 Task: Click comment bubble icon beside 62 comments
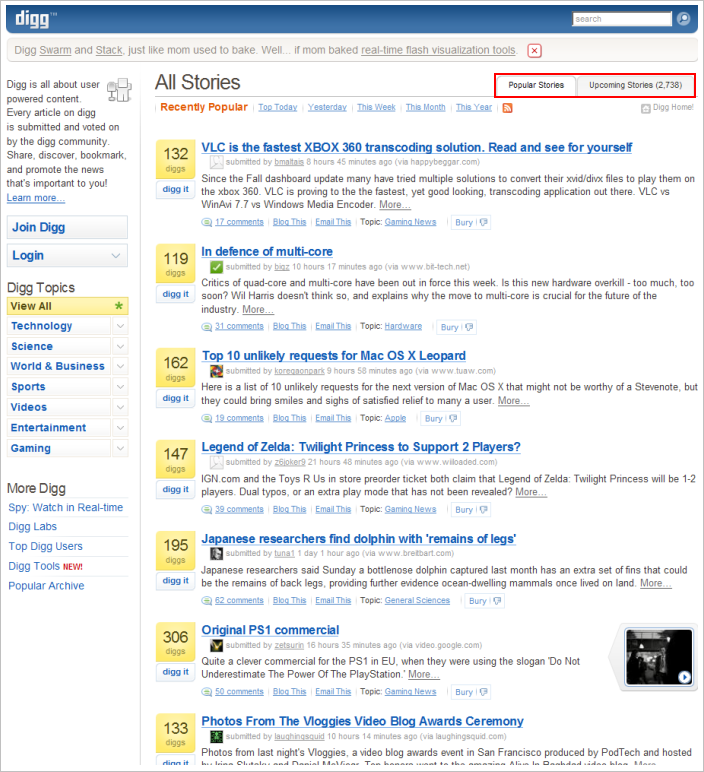pos(207,601)
